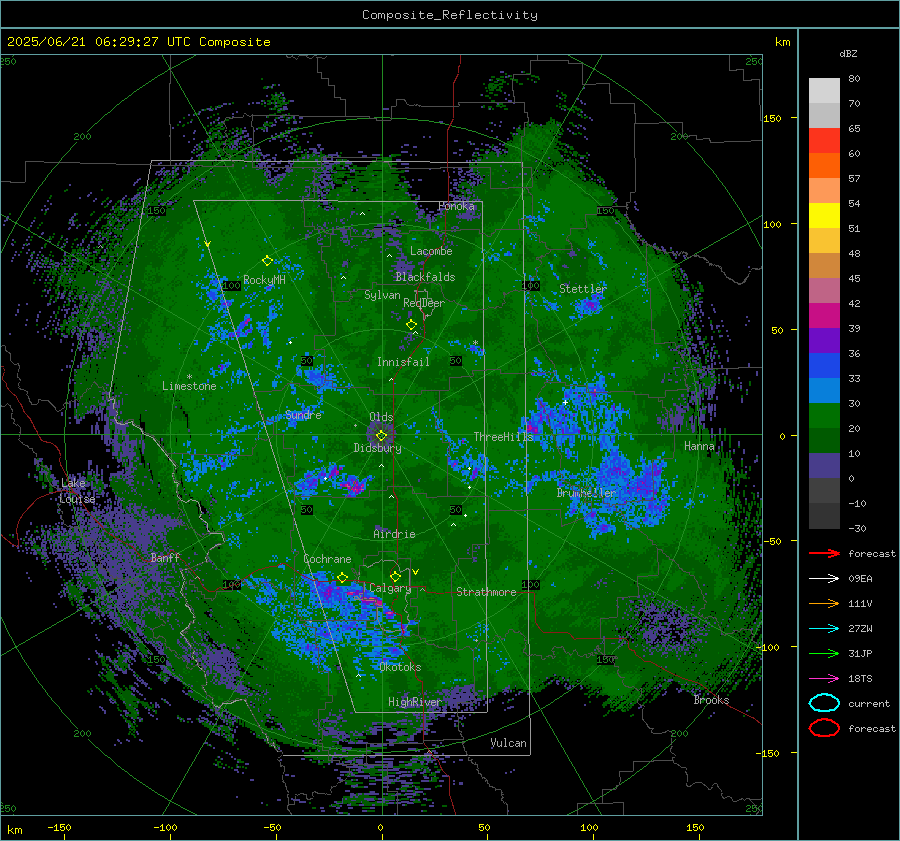Screen dimensions: 900x841
Task: Click the Composite_Reflectivity title text
Action: coord(449,15)
